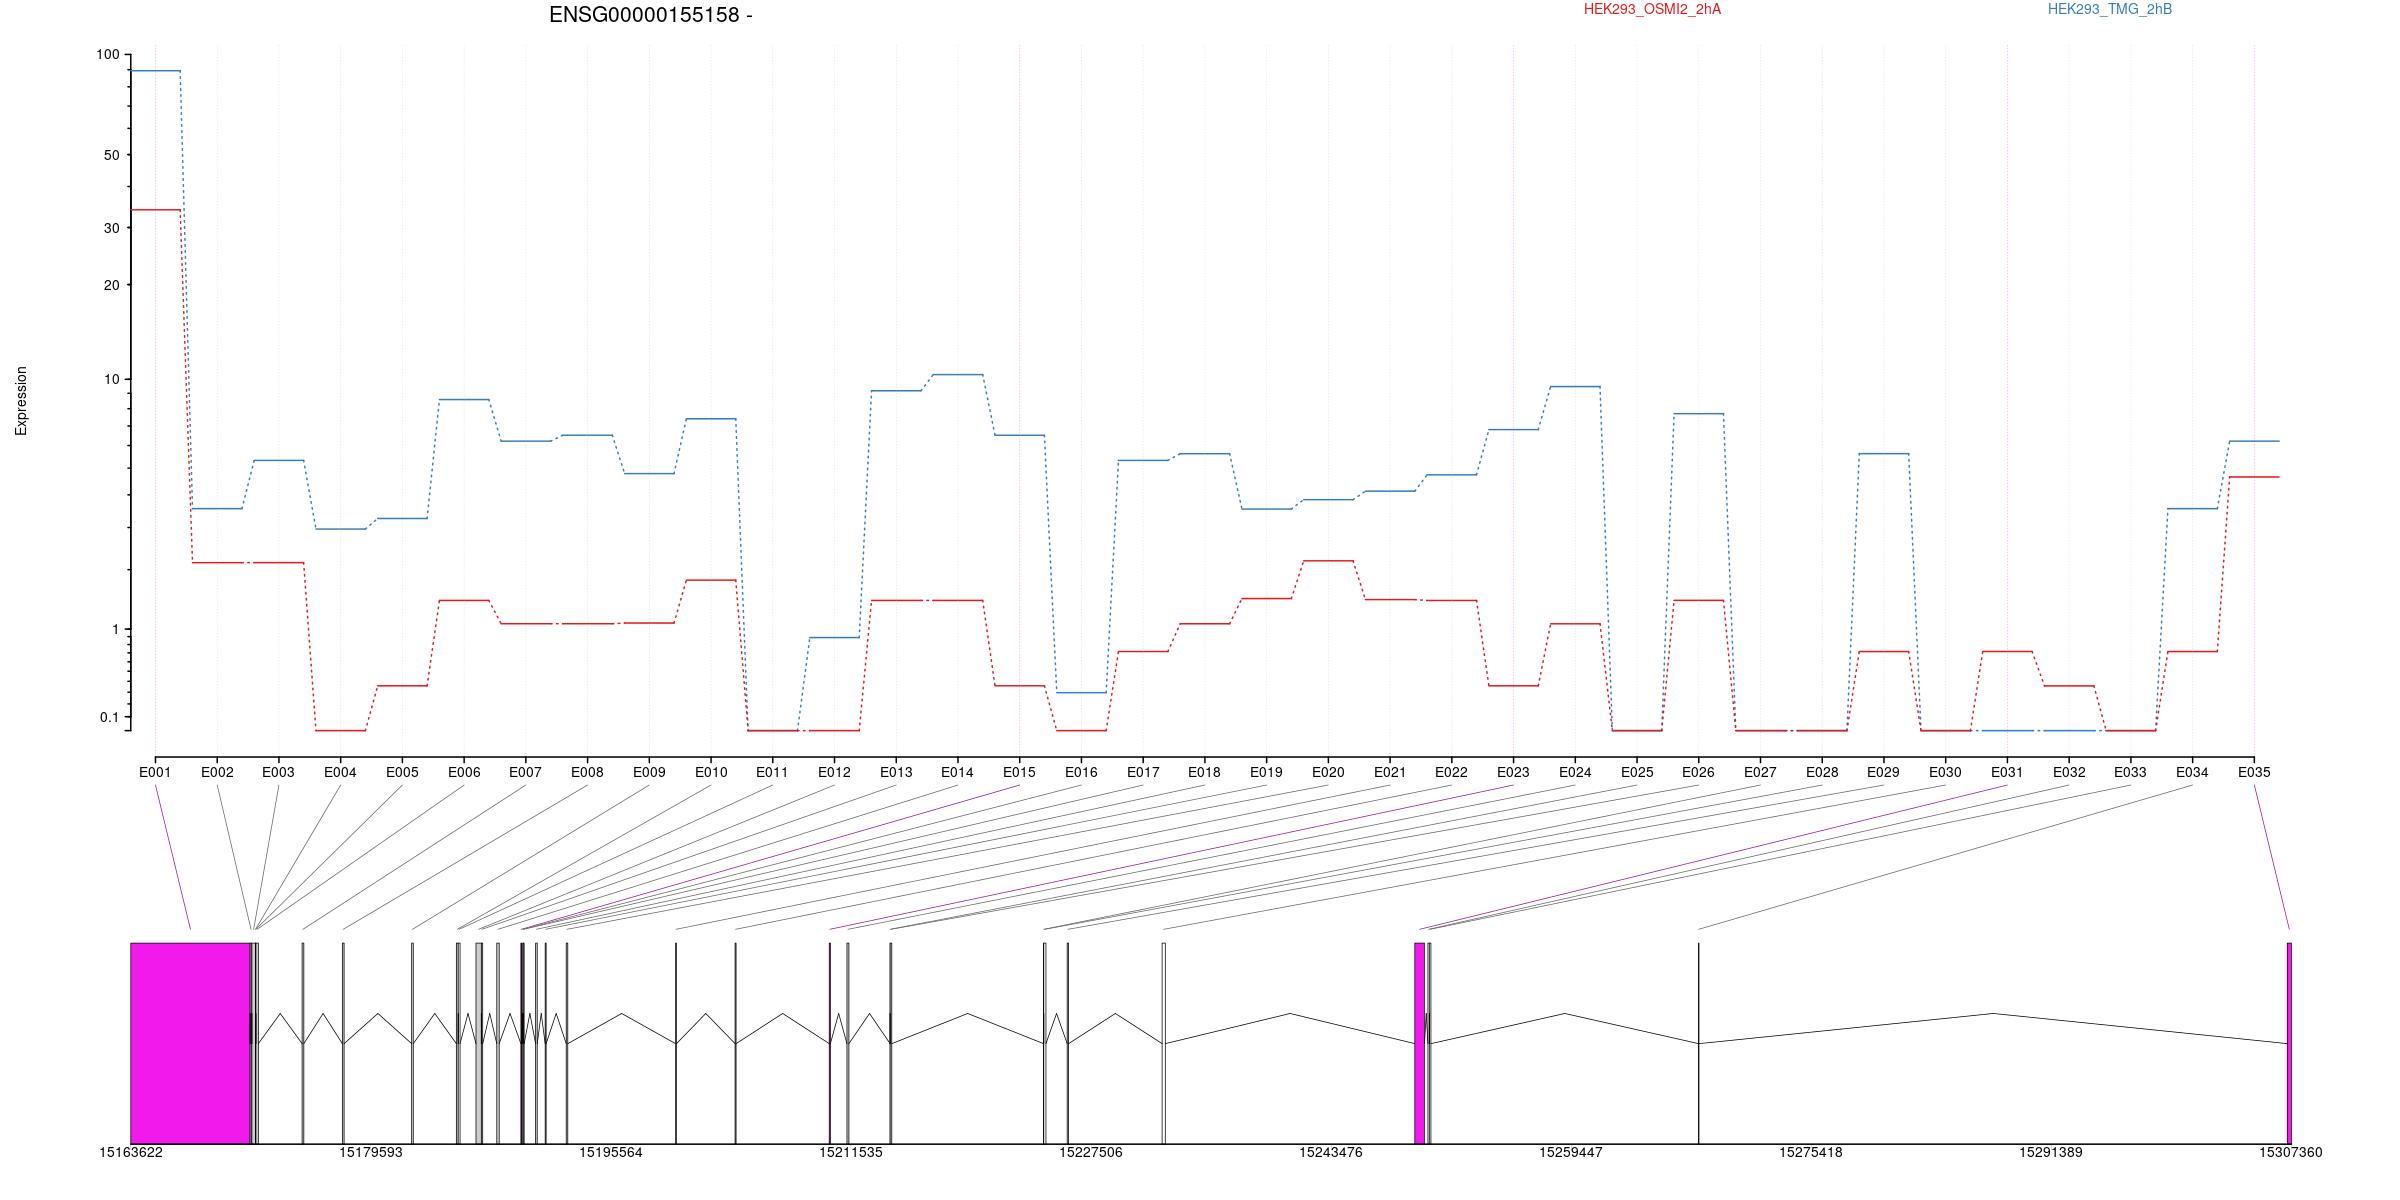Click exon label E020
This screenshot has height=1200, width=2400.
pos(1328,772)
